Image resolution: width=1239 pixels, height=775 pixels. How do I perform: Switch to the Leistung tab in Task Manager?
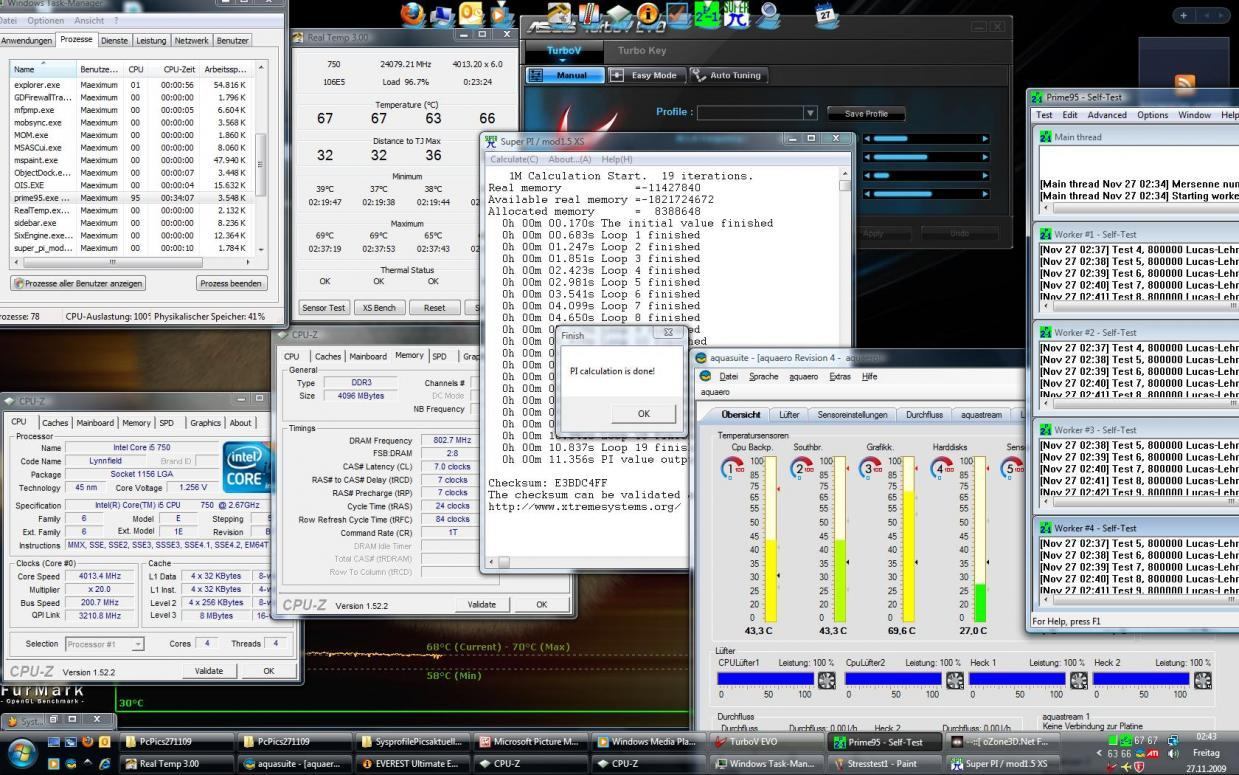point(151,40)
